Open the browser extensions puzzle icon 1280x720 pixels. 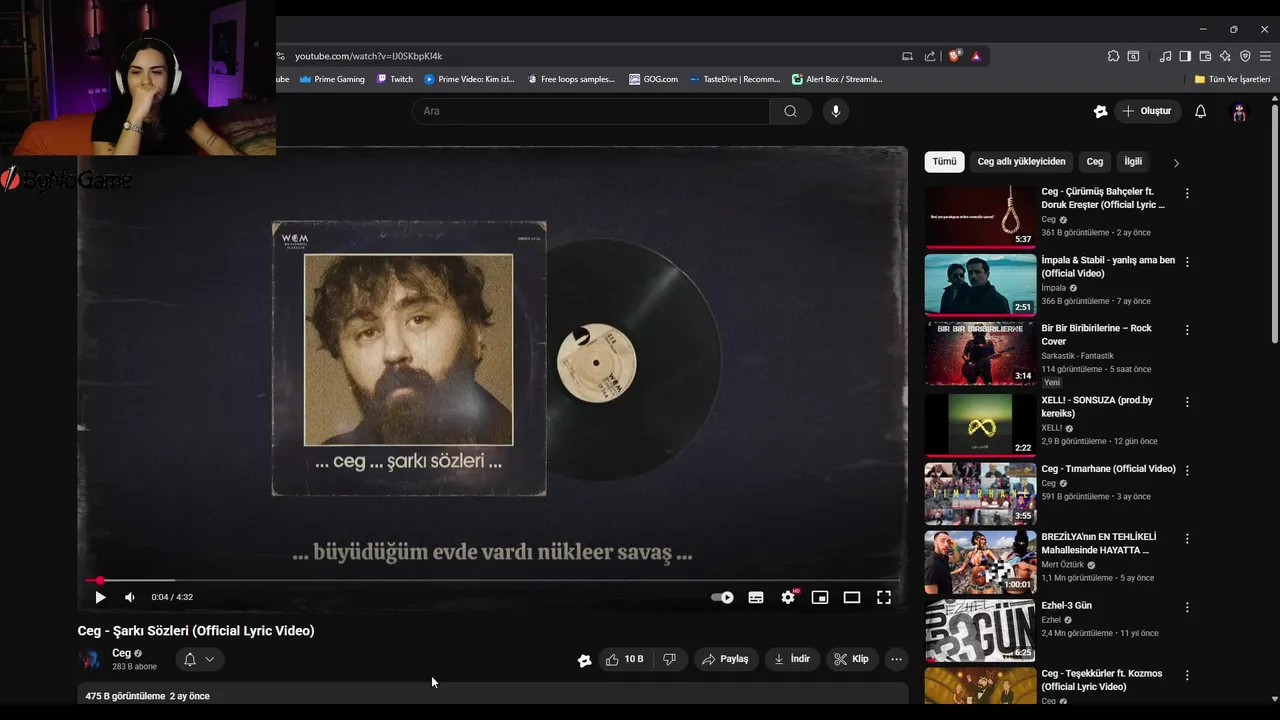(x=1113, y=56)
